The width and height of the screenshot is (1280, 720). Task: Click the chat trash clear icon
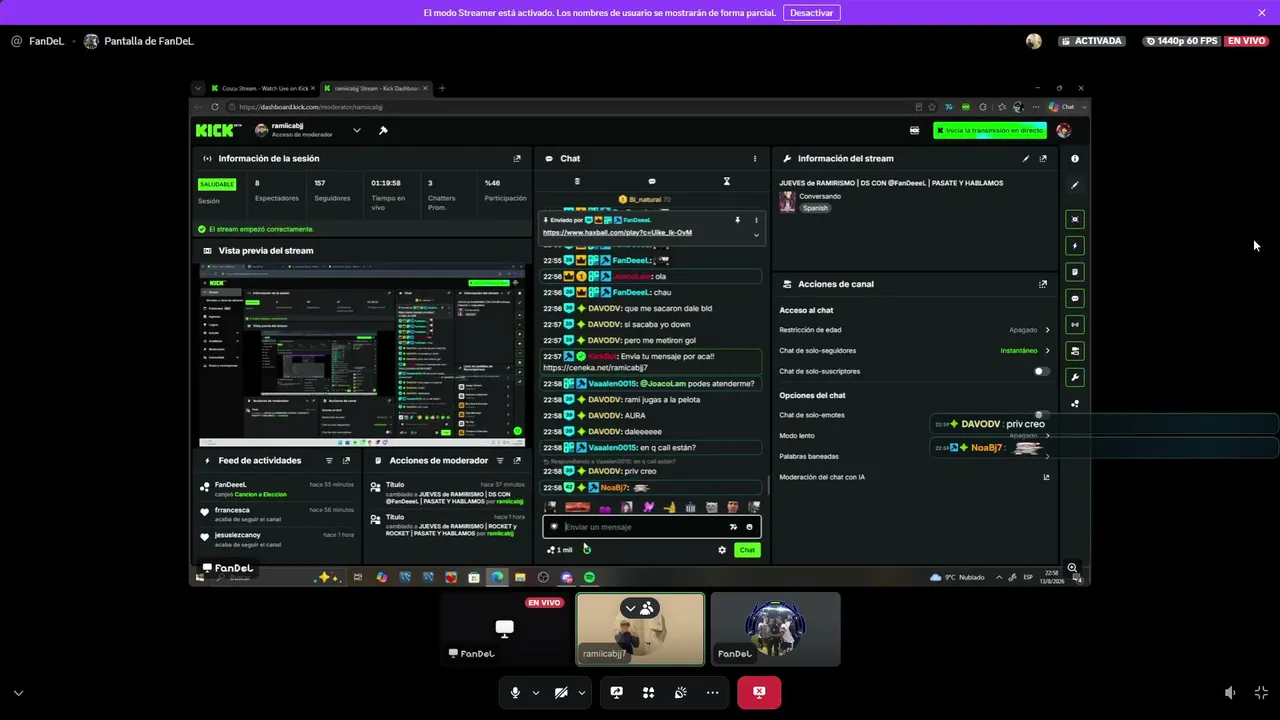577,181
